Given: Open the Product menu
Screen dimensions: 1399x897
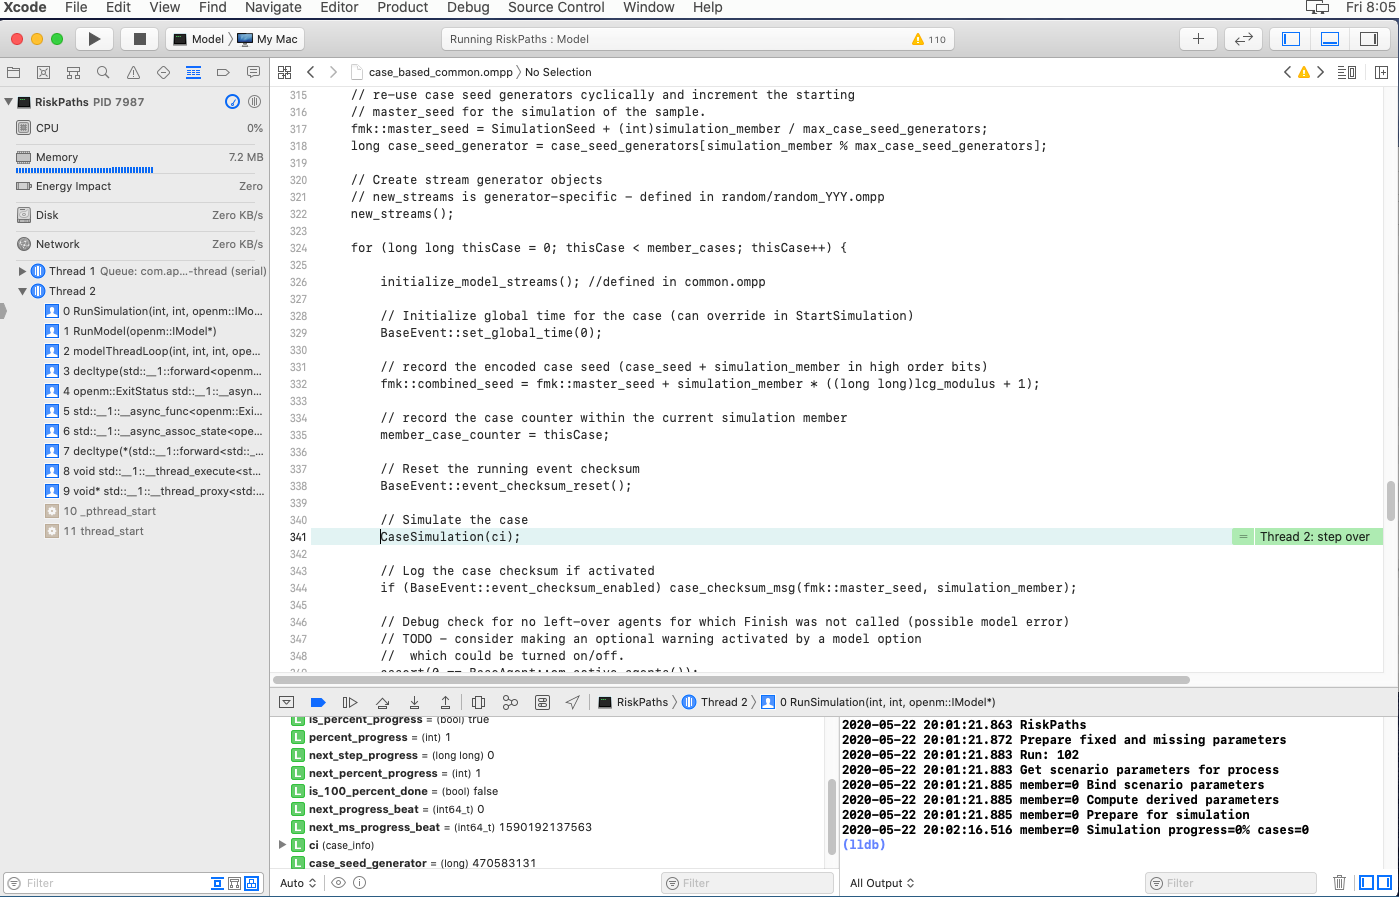Looking at the screenshot, I should coord(403,7).
